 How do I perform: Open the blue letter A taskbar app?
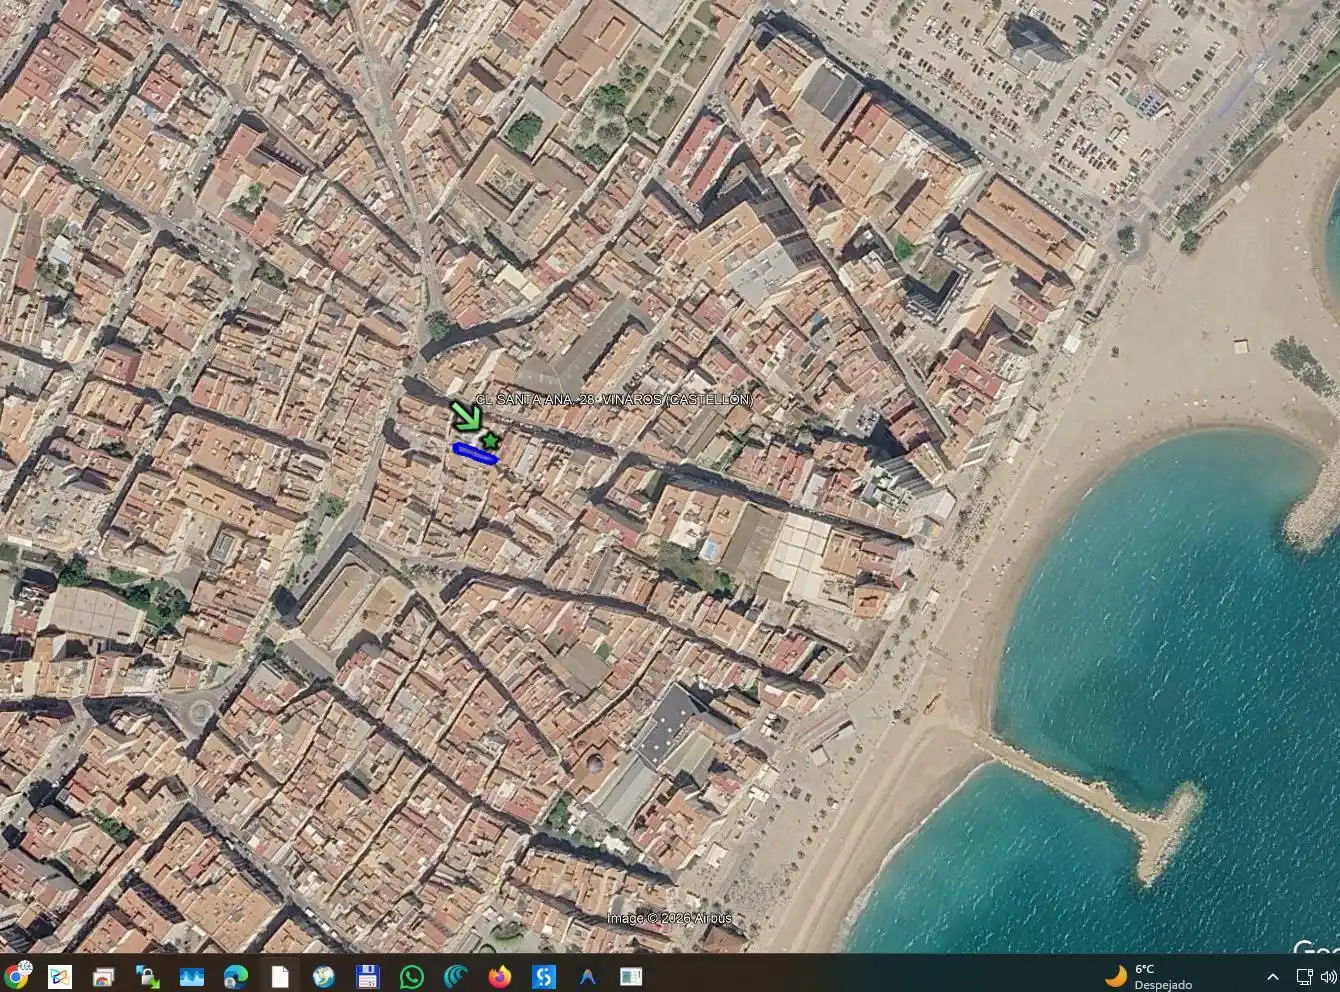(587, 976)
